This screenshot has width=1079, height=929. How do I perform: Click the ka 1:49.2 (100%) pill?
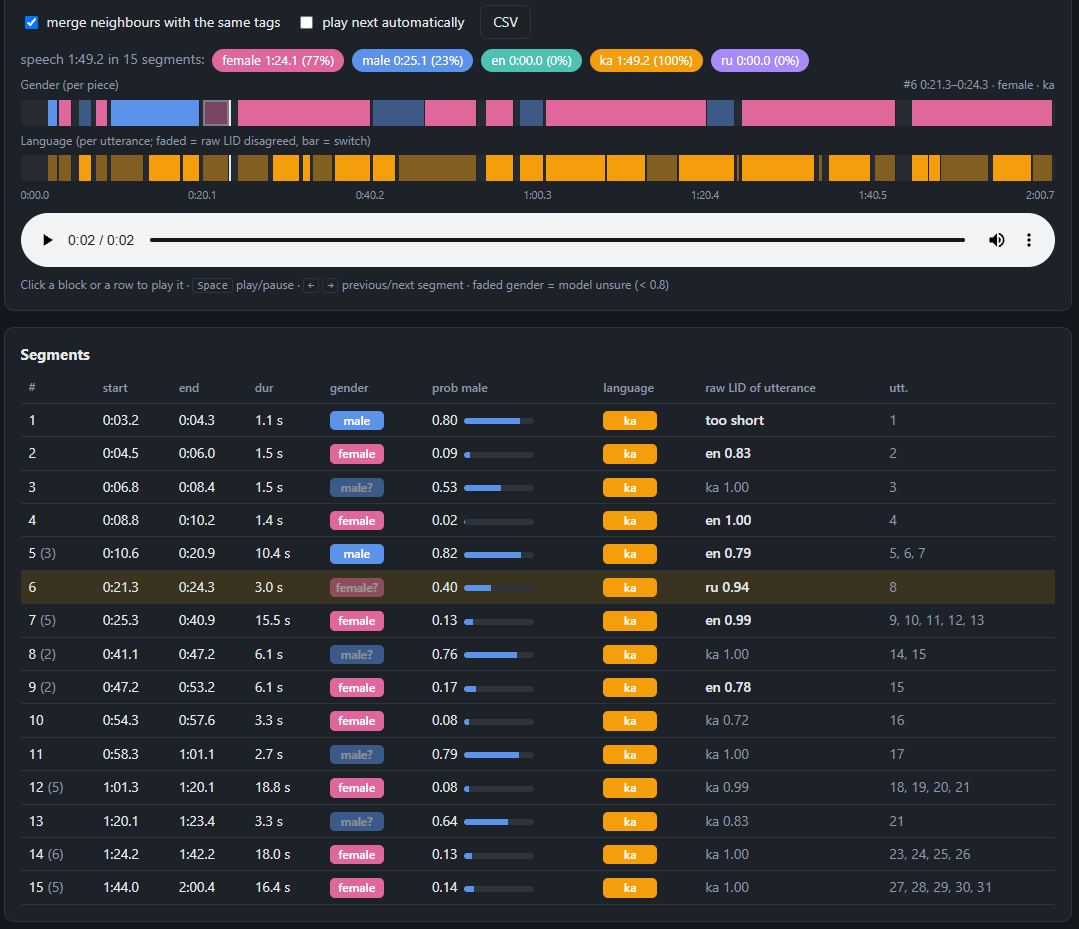646,61
